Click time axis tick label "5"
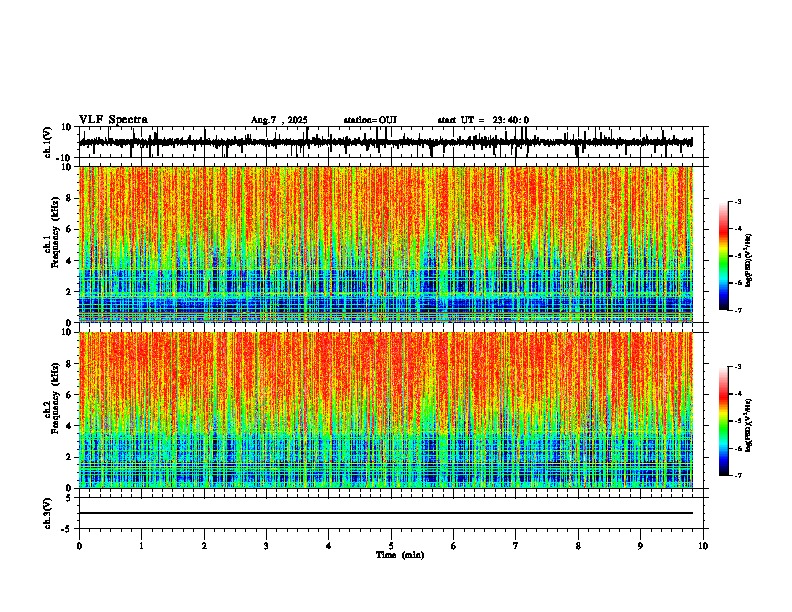792x612 pixels. tap(391, 546)
